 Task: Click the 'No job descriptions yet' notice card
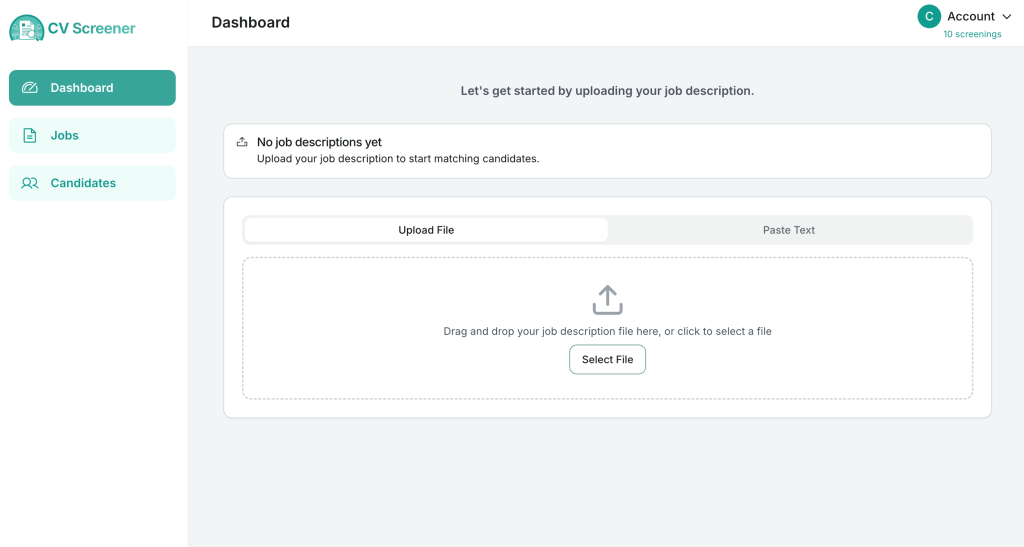point(607,151)
